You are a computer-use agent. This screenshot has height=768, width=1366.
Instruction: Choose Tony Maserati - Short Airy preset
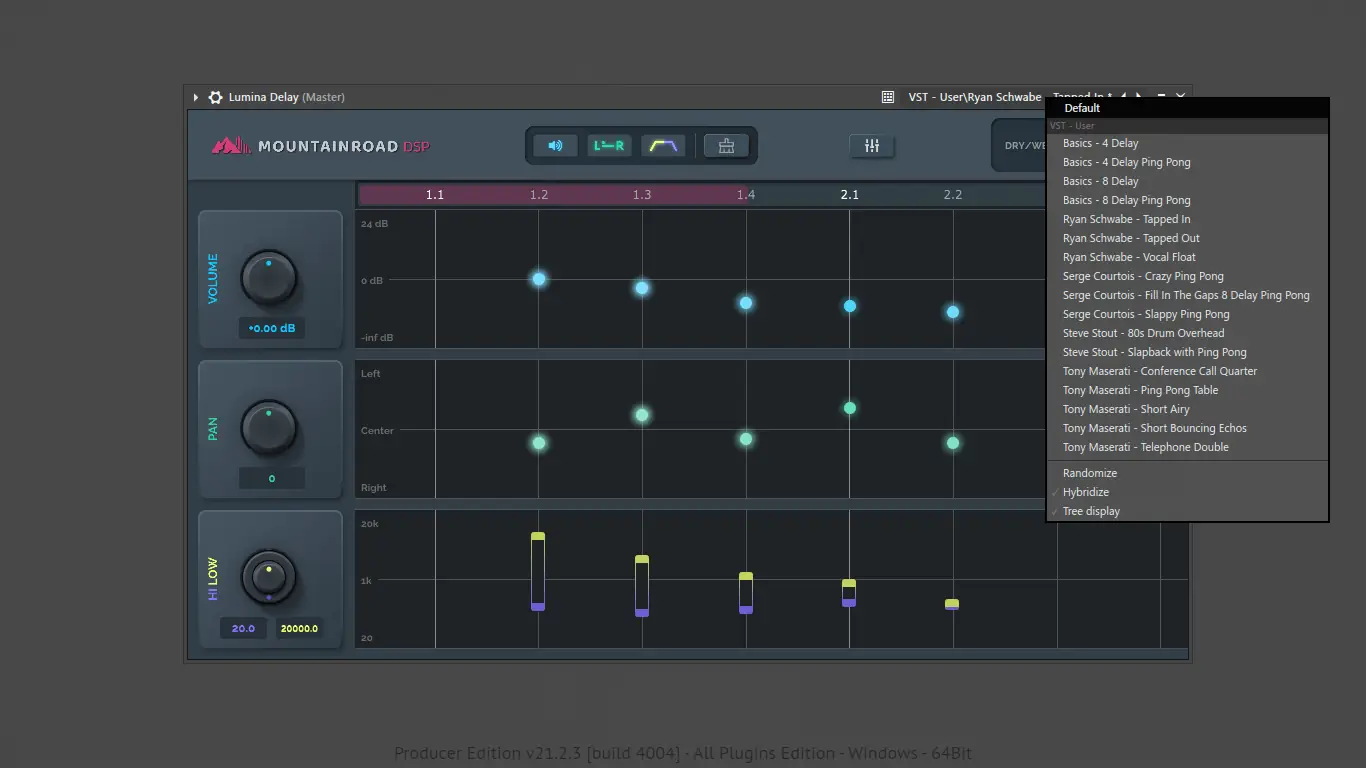click(x=1187, y=409)
